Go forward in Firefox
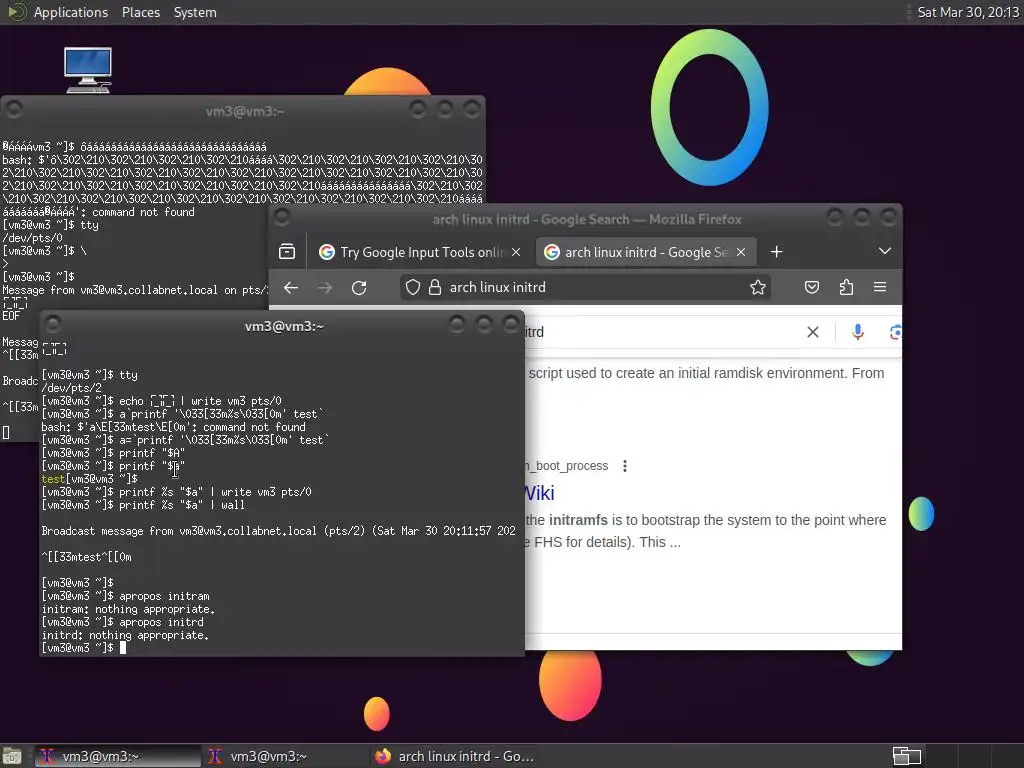Screen dimensions: 1024x768 pos(325,287)
